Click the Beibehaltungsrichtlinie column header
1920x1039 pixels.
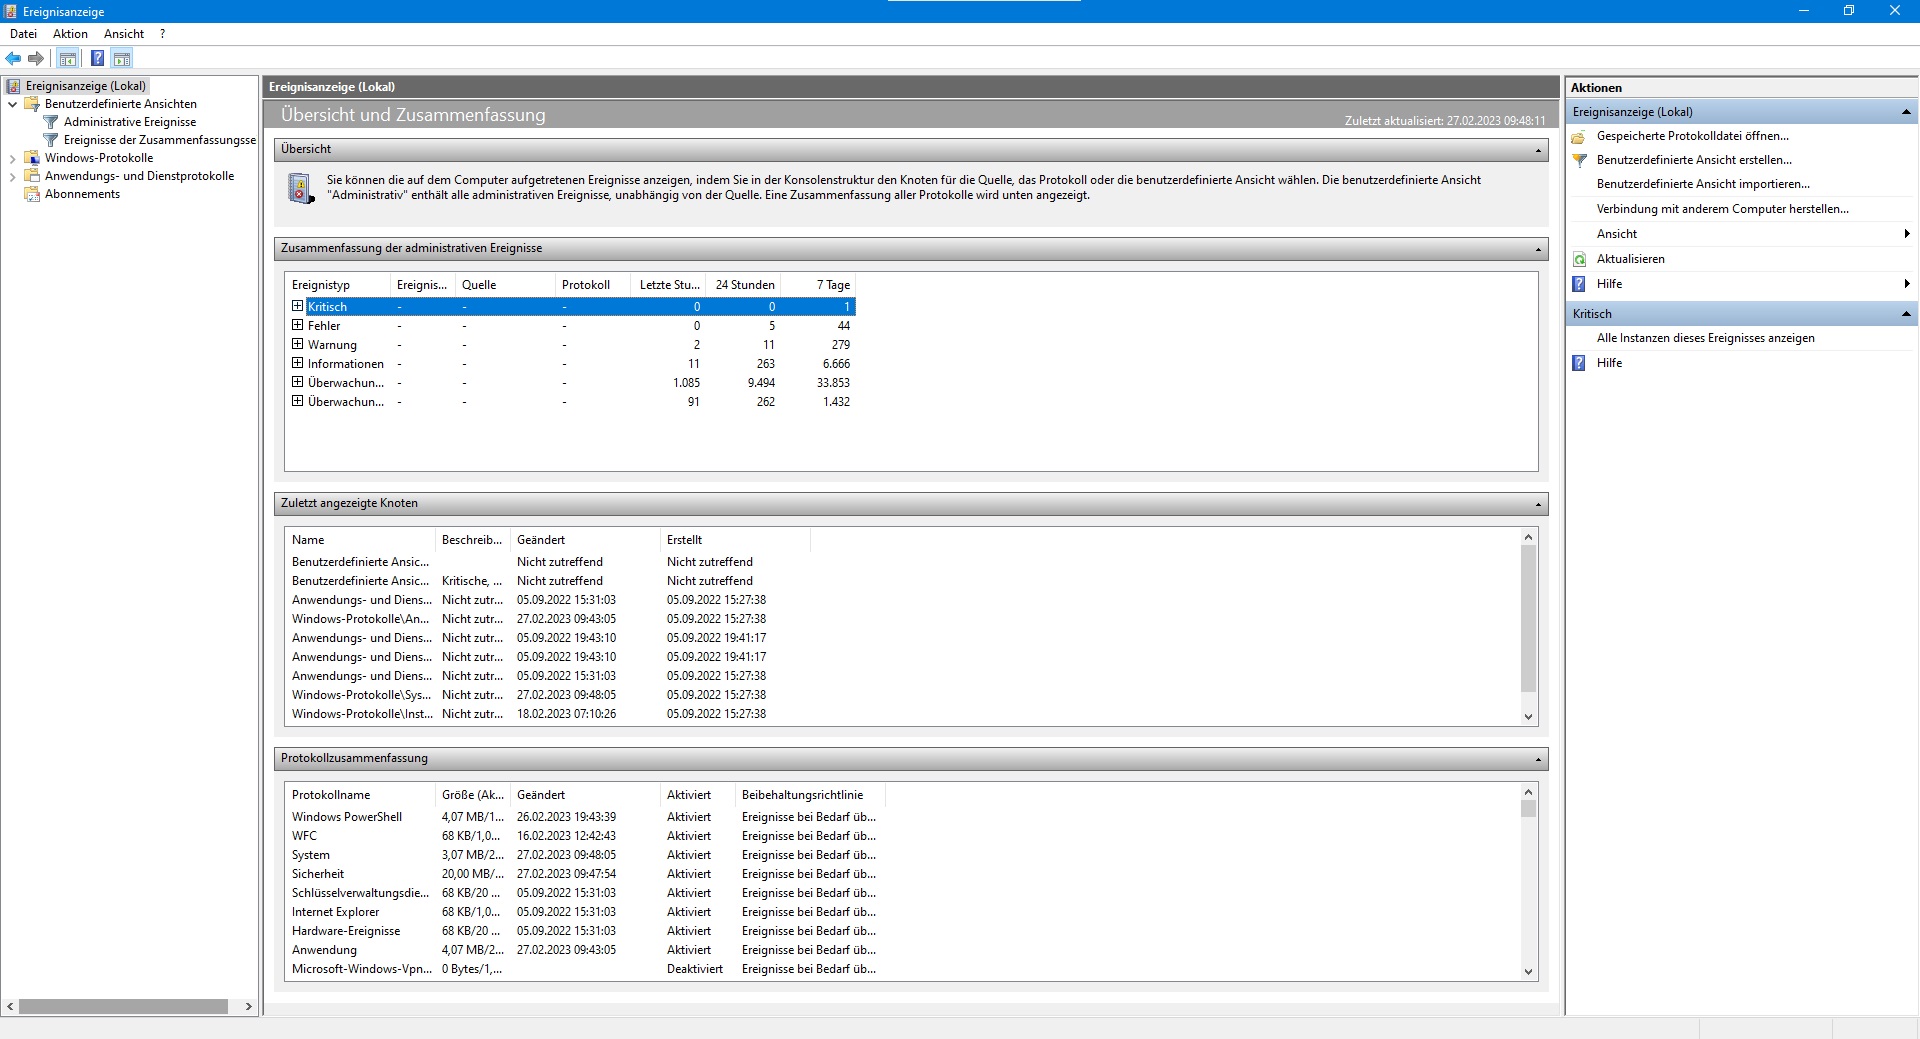(x=810, y=795)
